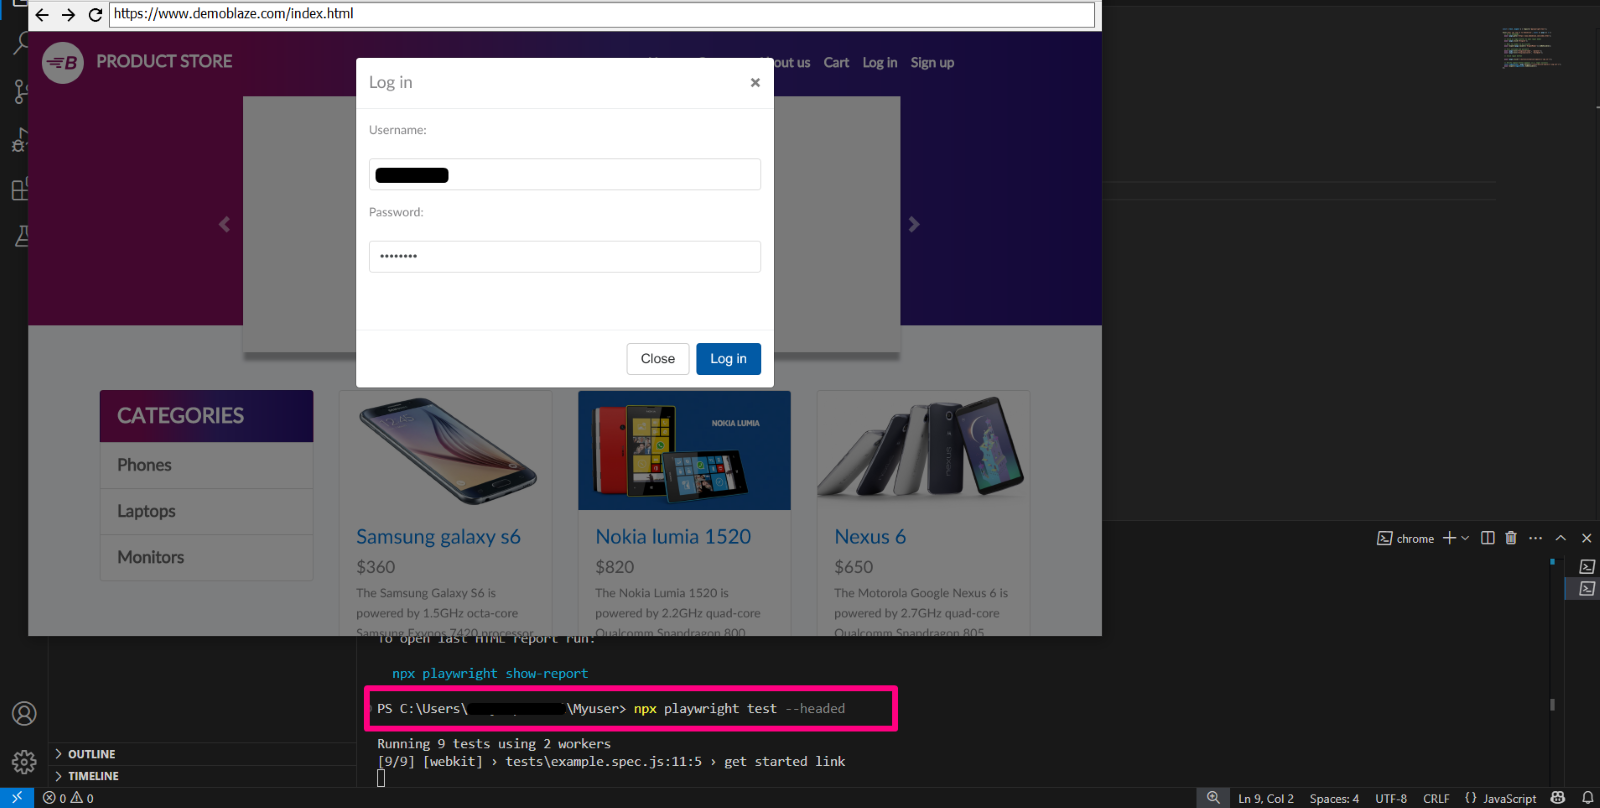Click the Product Store logo icon
The height and width of the screenshot is (808, 1600).
pos(63,63)
